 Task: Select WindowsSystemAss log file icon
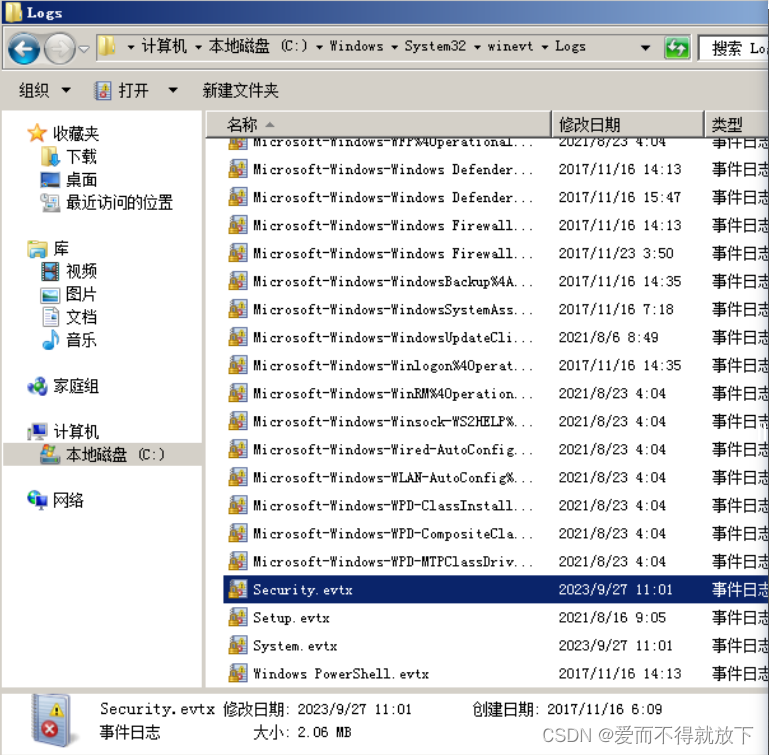point(238,309)
